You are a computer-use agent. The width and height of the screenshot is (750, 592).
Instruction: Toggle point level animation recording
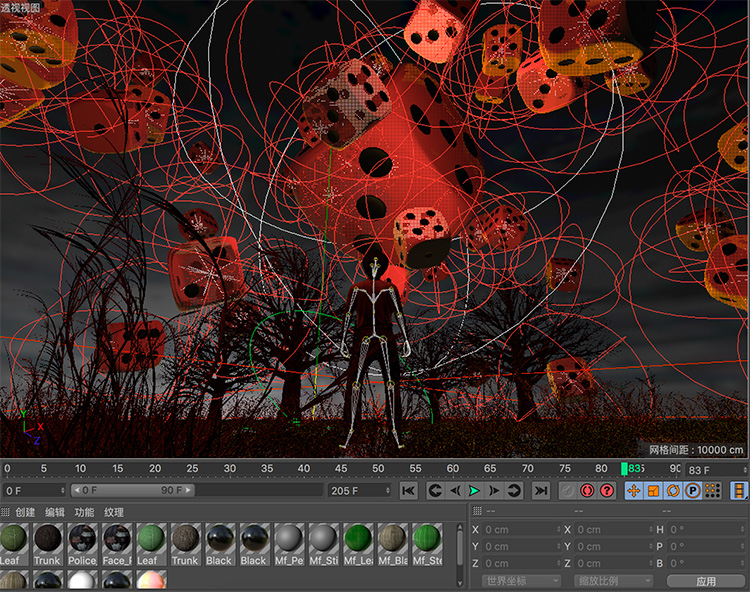pyautogui.click(x=713, y=491)
